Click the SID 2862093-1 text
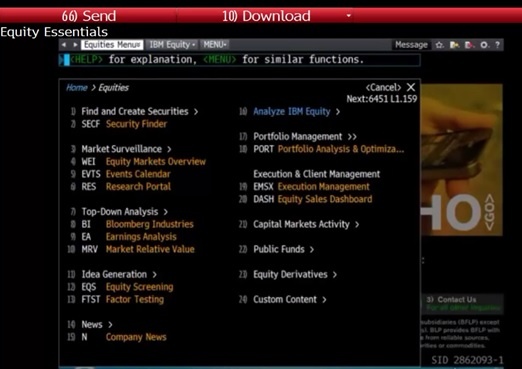 coord(467,360)
